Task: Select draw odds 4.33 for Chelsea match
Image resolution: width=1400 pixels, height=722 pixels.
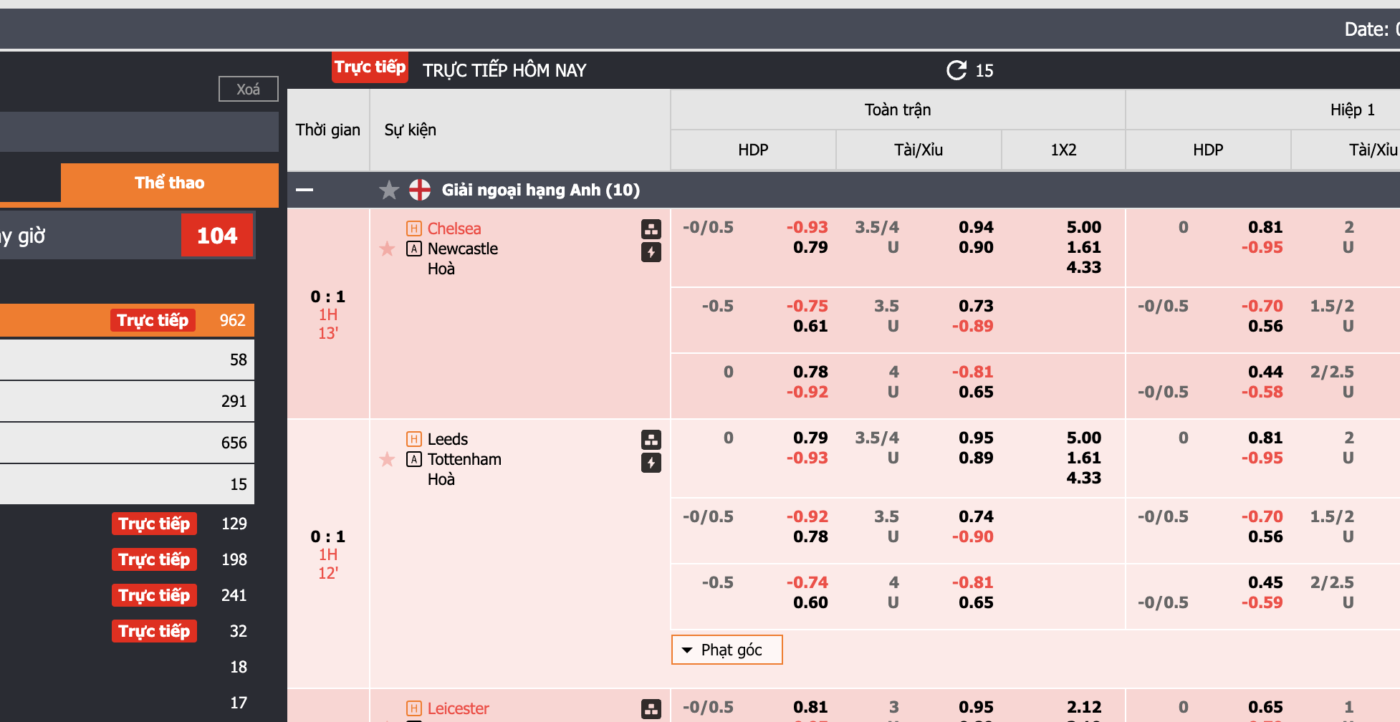Action: [x=1084, y=267]
